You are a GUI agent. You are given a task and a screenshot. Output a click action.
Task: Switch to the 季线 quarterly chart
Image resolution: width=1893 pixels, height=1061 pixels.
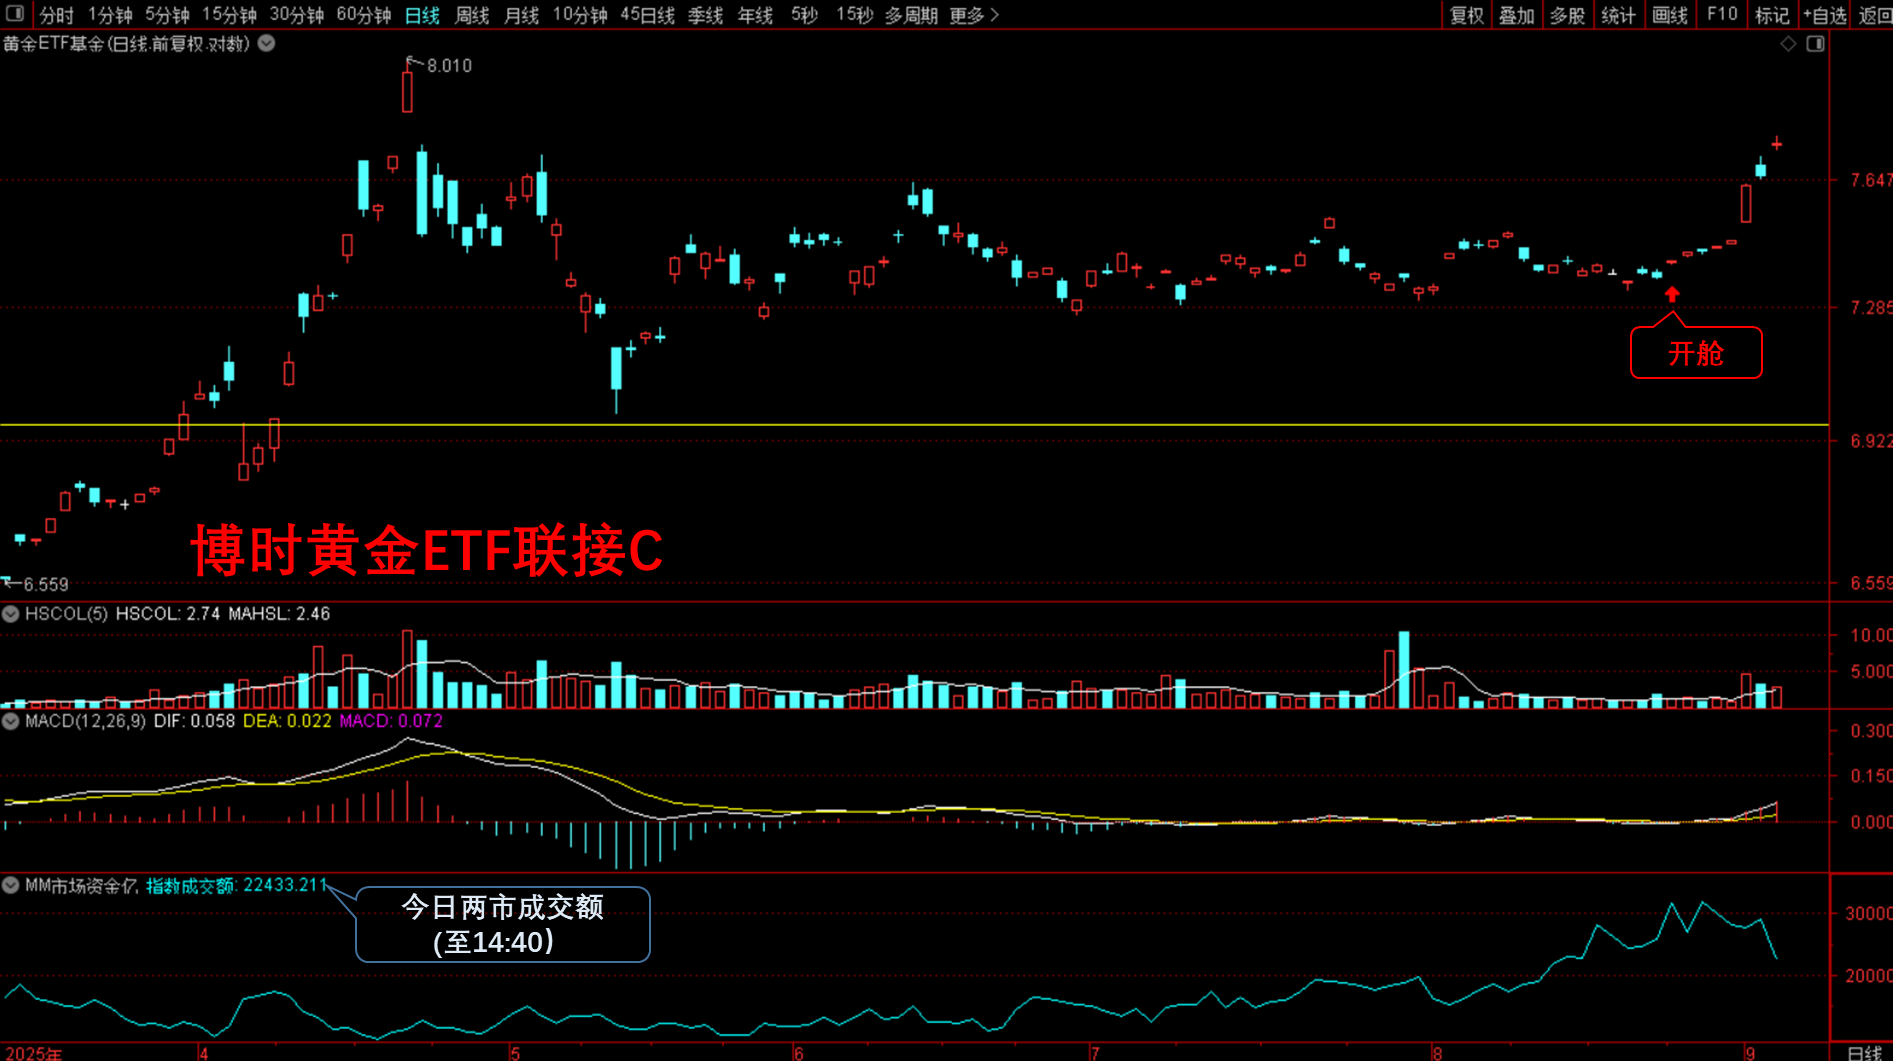pos(706,15)
